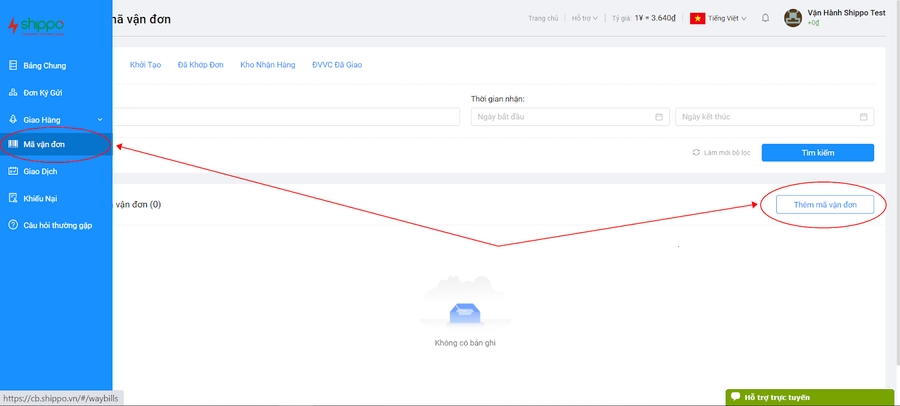This screenshot has height=406, width=900.
Task: Click the user profile avatar
Action: tap(792, 18)
